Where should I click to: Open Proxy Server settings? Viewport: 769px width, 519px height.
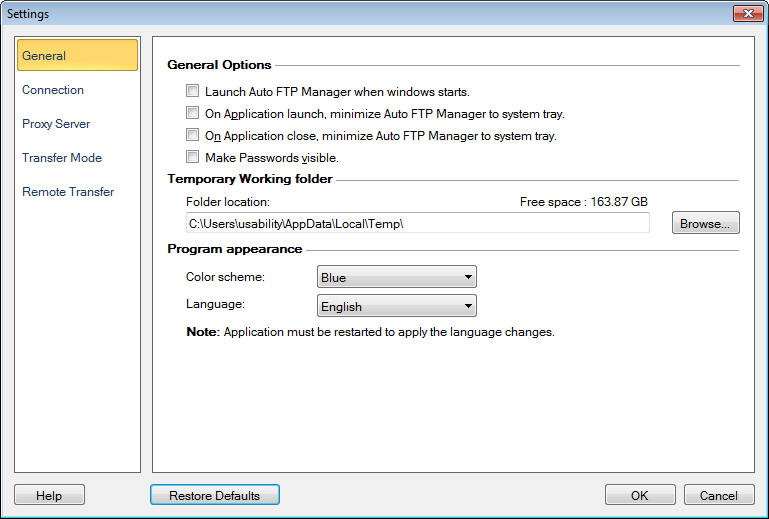pos(56,124)
